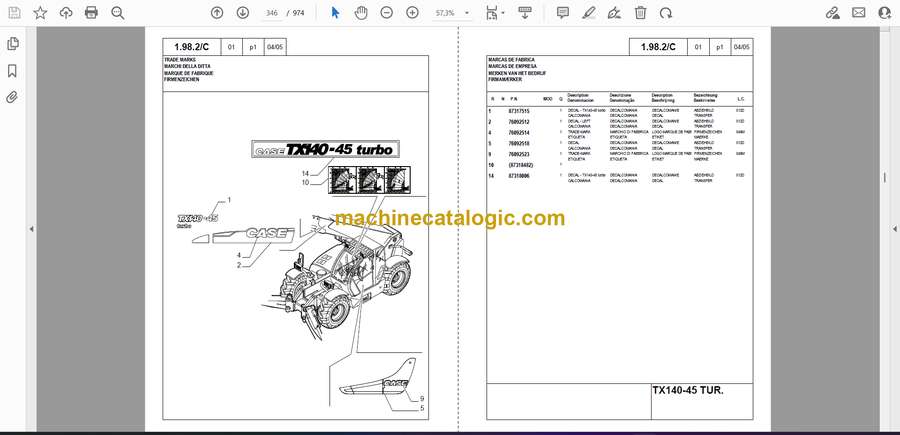Go to the next page arrow
This screenshot has width=900, height=435.
(x=242, y=13)
